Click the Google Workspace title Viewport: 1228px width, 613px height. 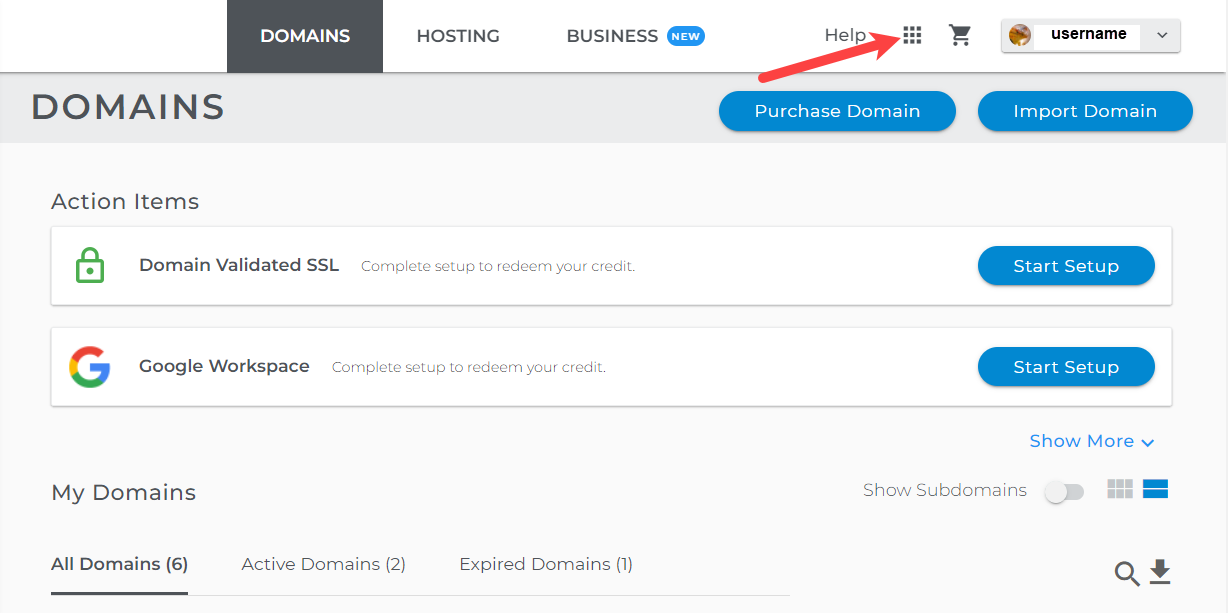pyautogui.click(x=224, y=366)
